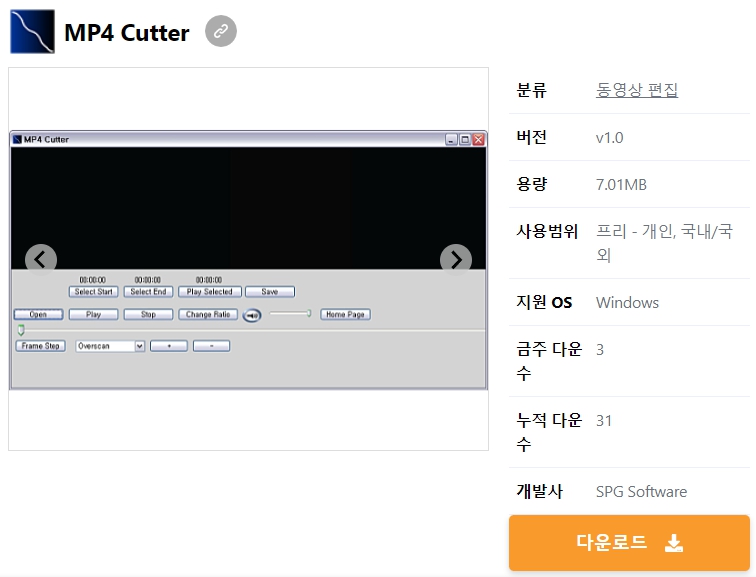Click the MP4 Cutter app logo icon
756x577 pixels.
[x=32, y=31]
